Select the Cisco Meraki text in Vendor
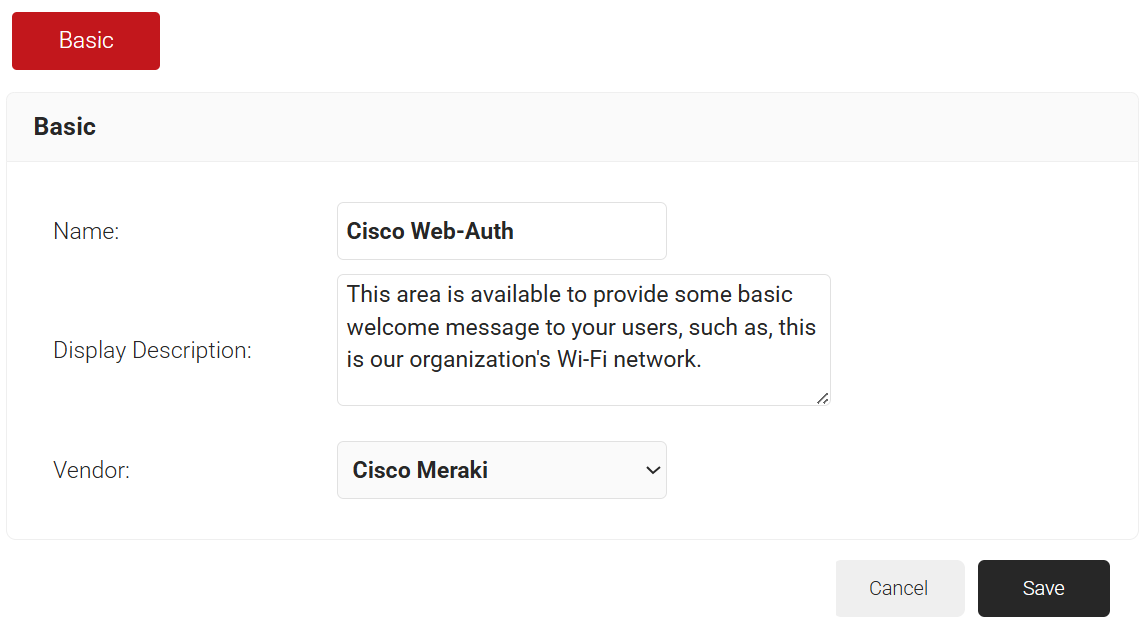1144x634 pixels. tap(420, 470)
